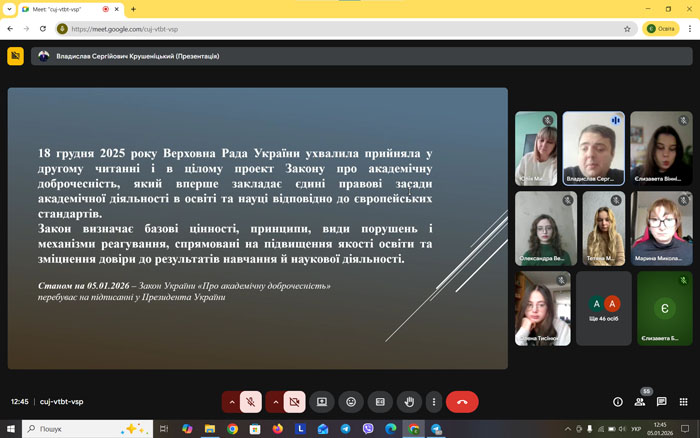Click the red Leave call button
This screenshot has height=438, width=700.
(462, 401)
